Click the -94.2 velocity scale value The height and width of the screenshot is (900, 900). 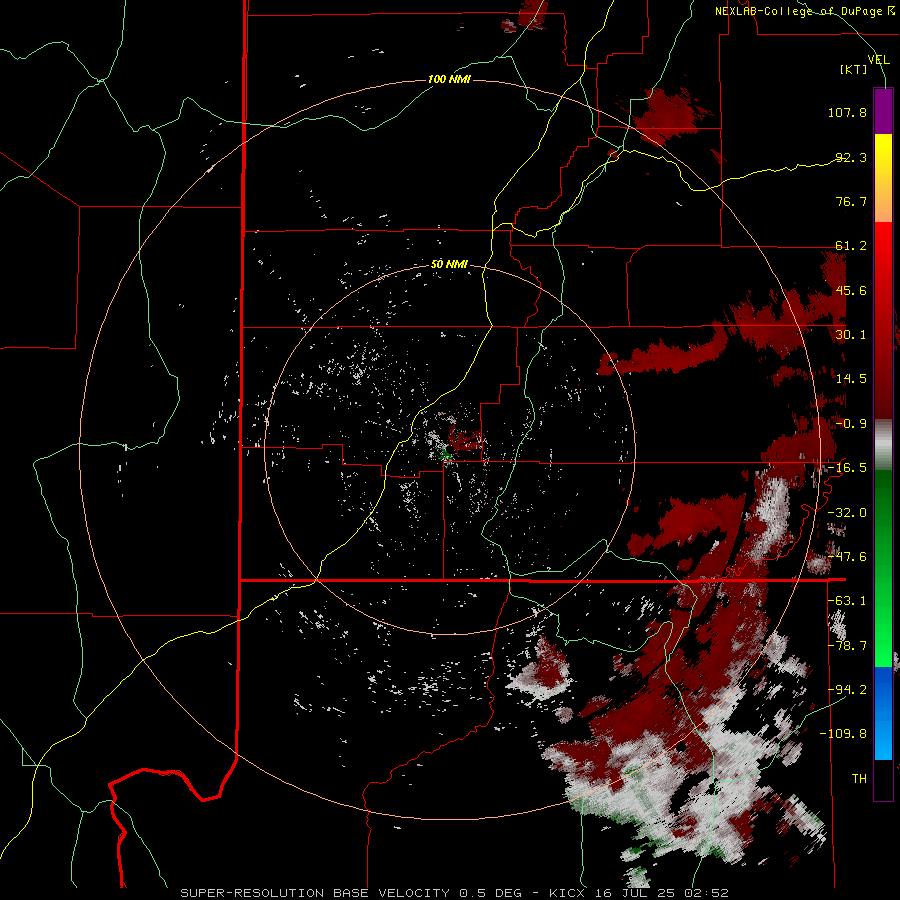coord(847,690)
